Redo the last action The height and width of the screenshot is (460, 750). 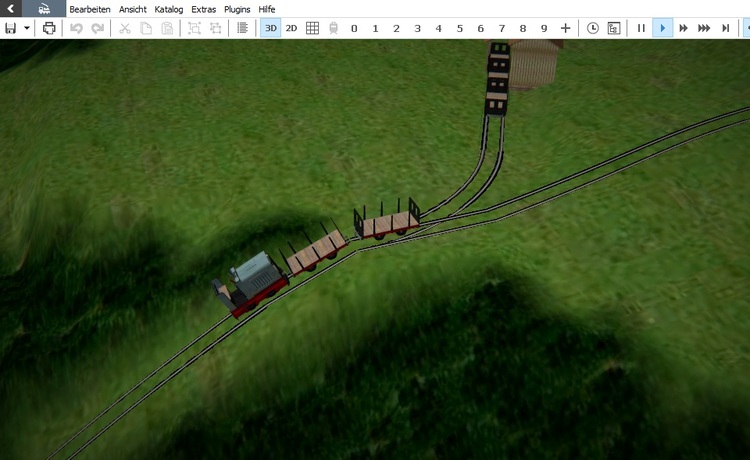(x=98, y=28)
